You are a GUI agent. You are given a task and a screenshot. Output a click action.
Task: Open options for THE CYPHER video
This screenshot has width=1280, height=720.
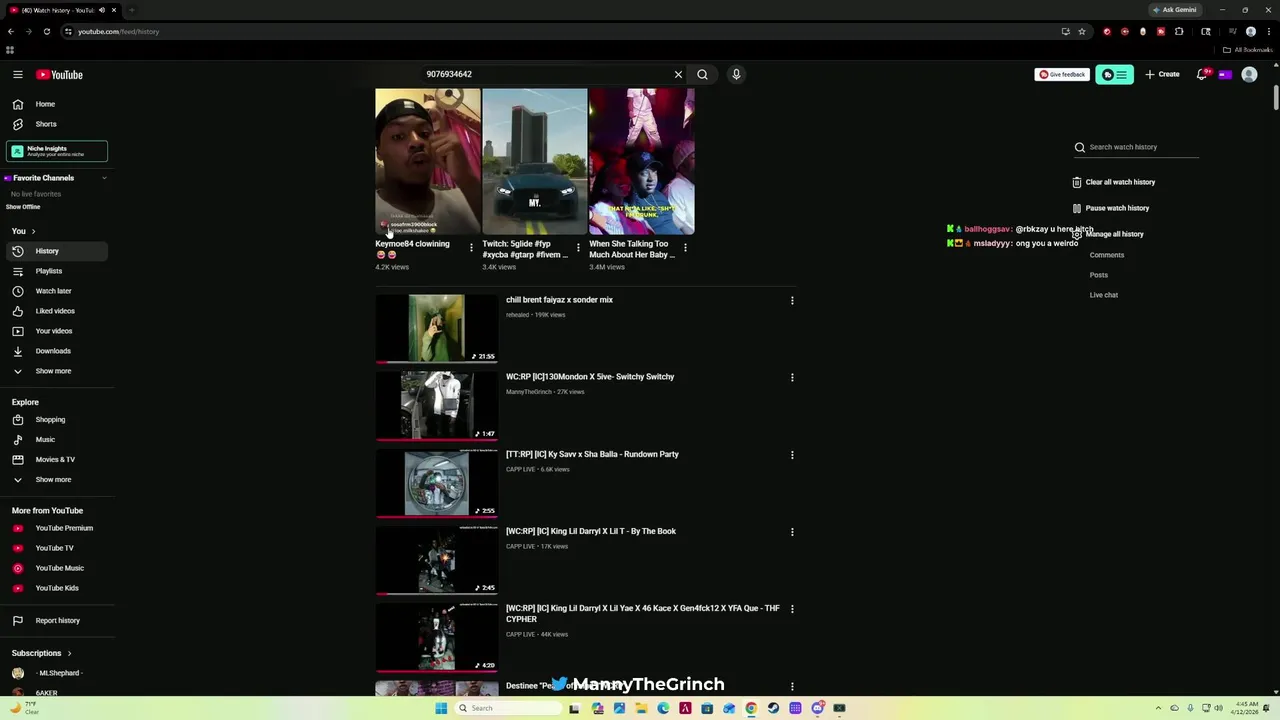point(792,609)
